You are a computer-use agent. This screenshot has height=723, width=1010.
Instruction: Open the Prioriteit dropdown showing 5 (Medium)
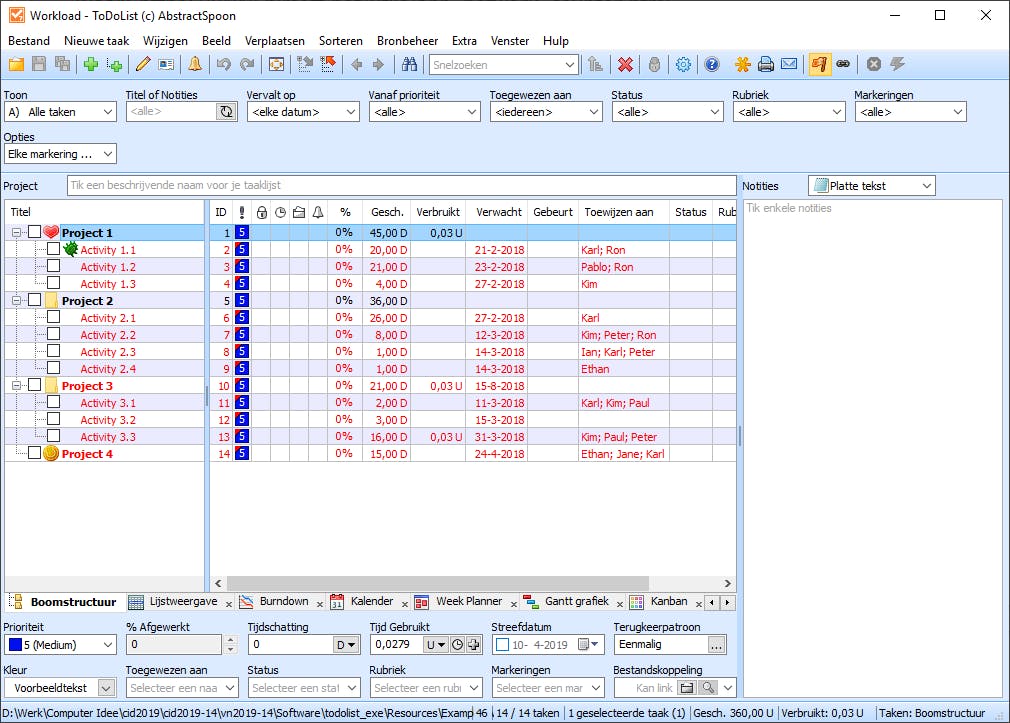[x=60, y=645]
